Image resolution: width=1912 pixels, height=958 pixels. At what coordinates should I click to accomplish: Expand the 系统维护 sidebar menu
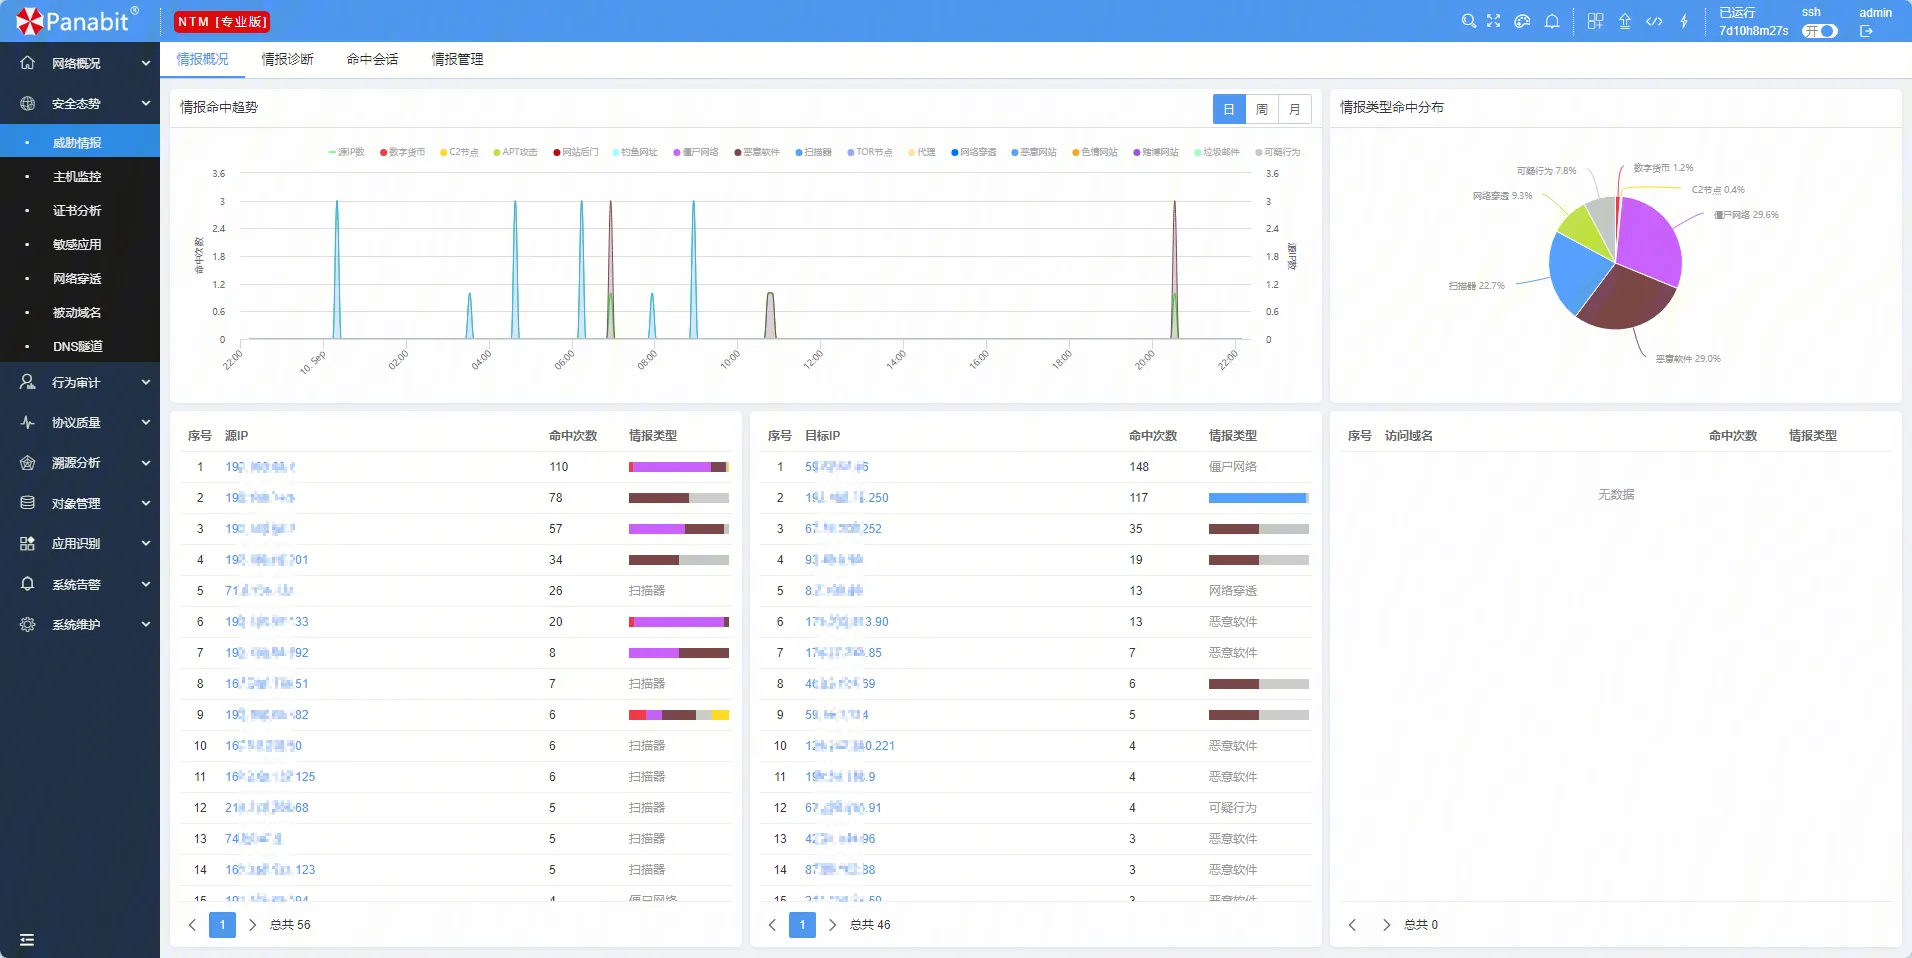coord(80,624)
